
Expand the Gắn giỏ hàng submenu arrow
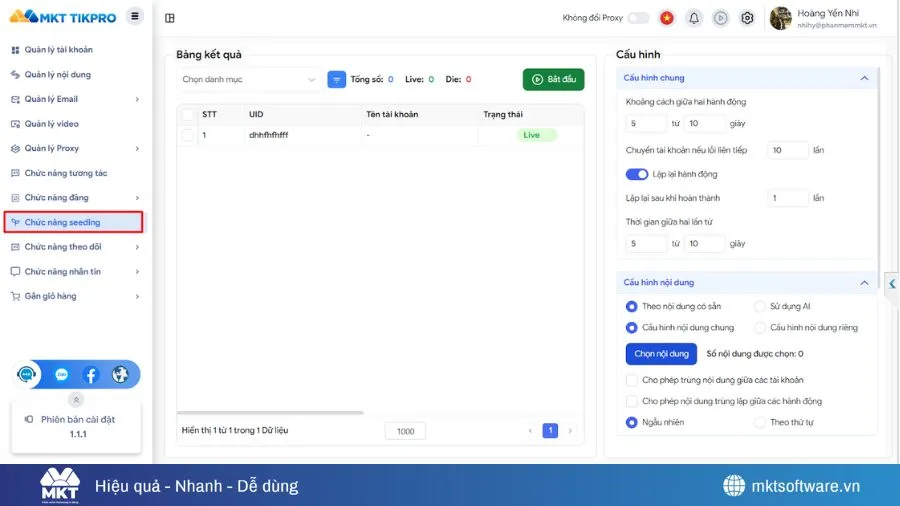[x=137, y=297]
